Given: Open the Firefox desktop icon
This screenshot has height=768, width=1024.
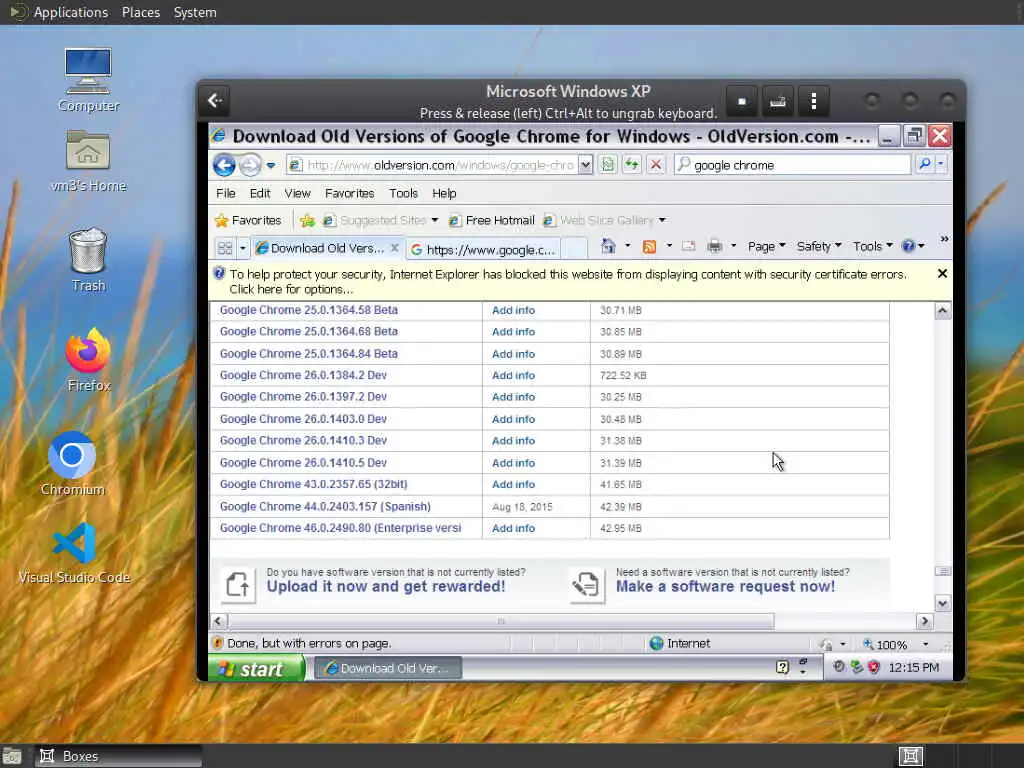Looking at the screenshot, I should [88, 360].
